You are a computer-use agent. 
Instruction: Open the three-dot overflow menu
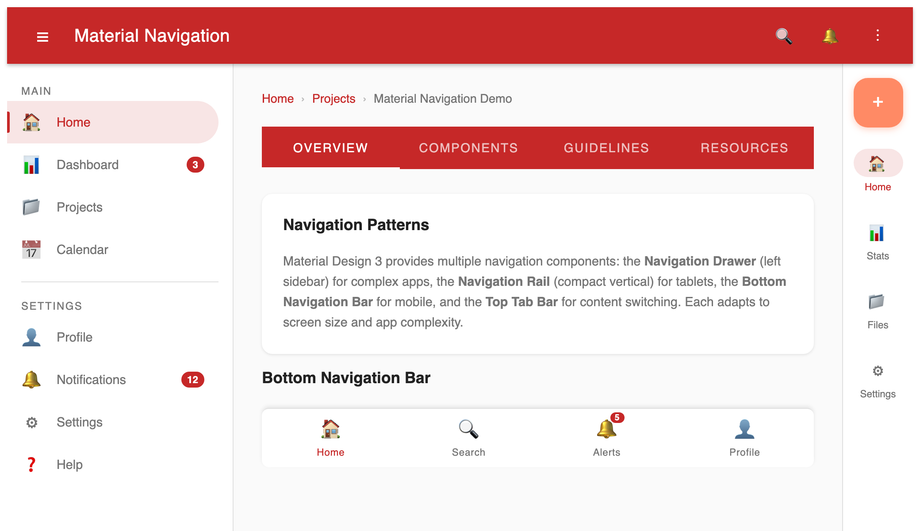point(877,35)
